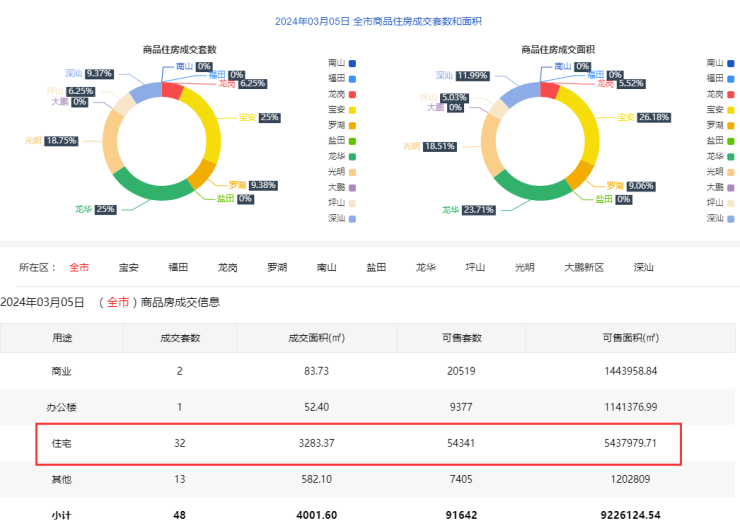
Task: Select the 全市 district tab
Action: pyautogui.click(x=79, y=267)
